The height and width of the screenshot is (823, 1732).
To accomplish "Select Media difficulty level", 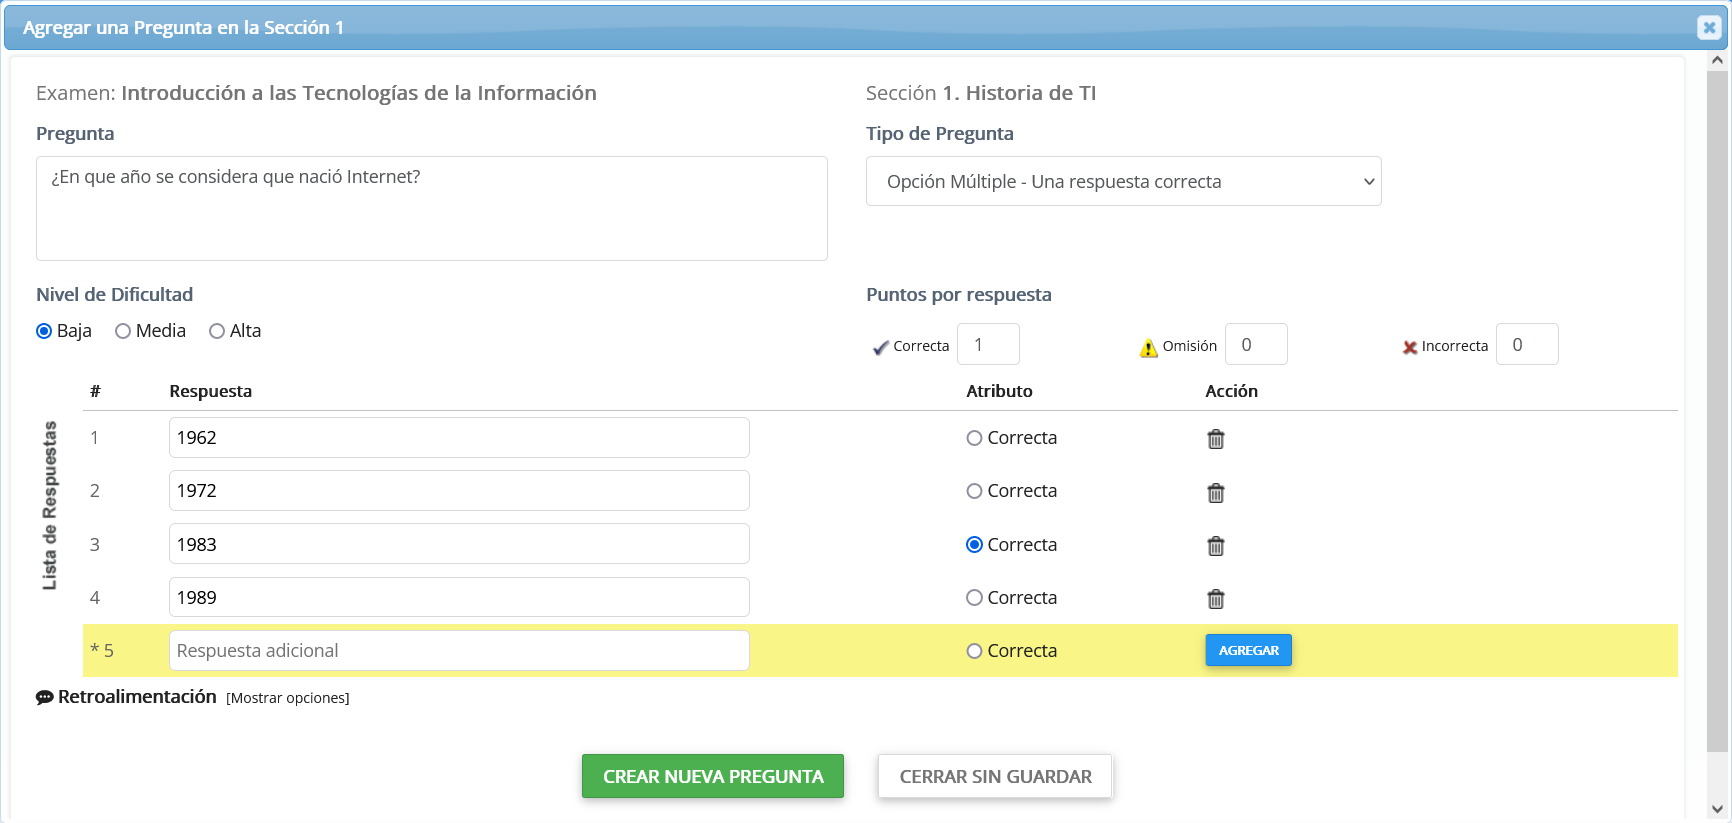I will tap(123, 331).
